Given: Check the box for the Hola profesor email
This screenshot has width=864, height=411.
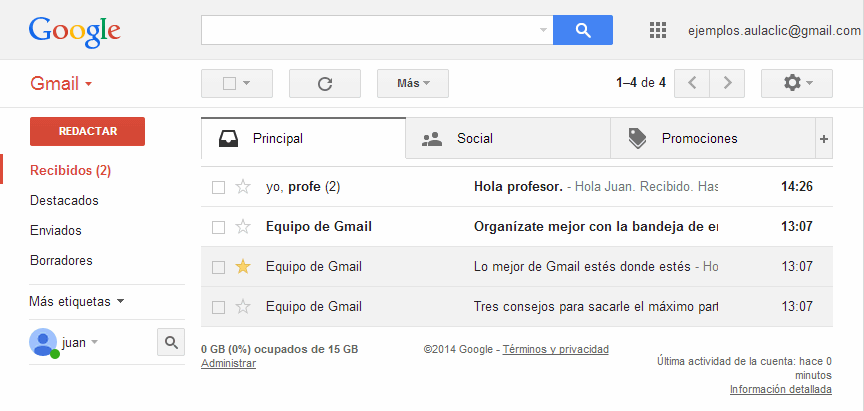Looking at the screenshot, I should (x=218, y=187).
